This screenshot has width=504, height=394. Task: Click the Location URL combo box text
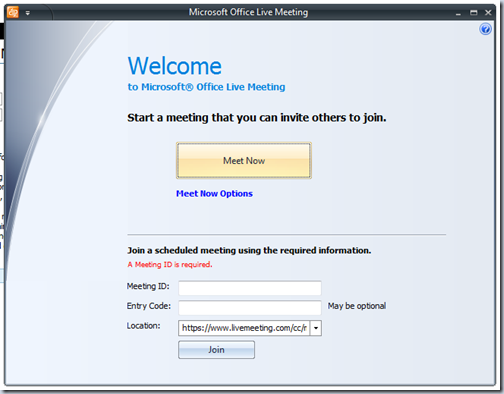click(x=244, y=328)
